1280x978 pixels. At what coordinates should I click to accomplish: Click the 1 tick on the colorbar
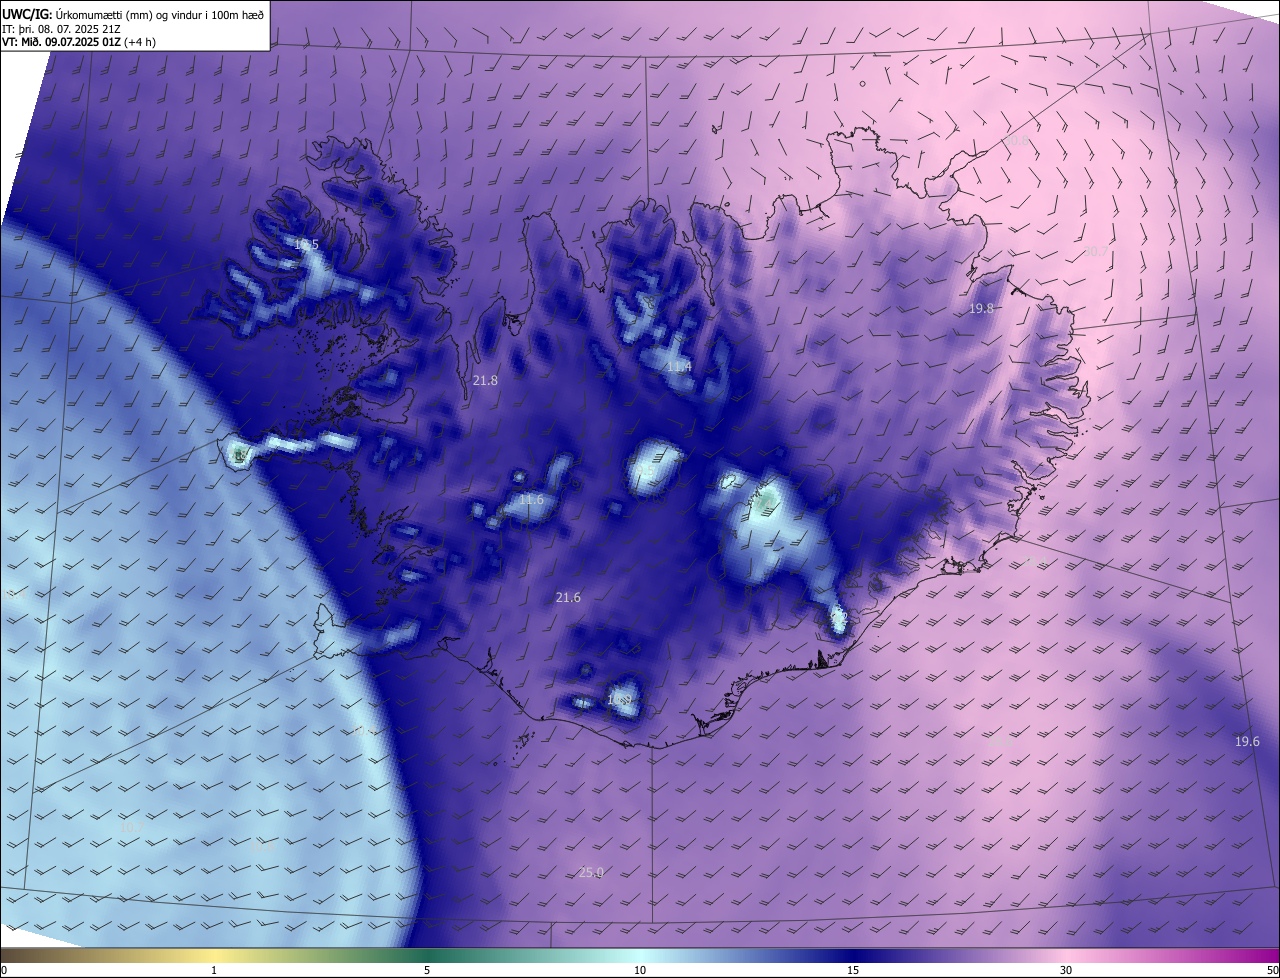214,970
